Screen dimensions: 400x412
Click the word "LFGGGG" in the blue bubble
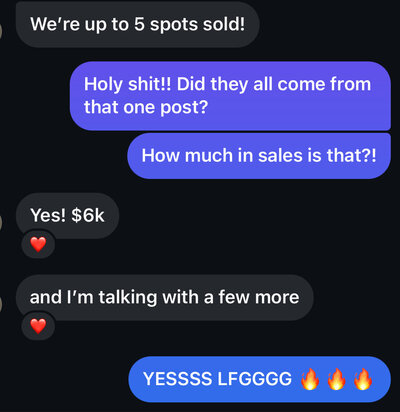(x=255, y=379)
